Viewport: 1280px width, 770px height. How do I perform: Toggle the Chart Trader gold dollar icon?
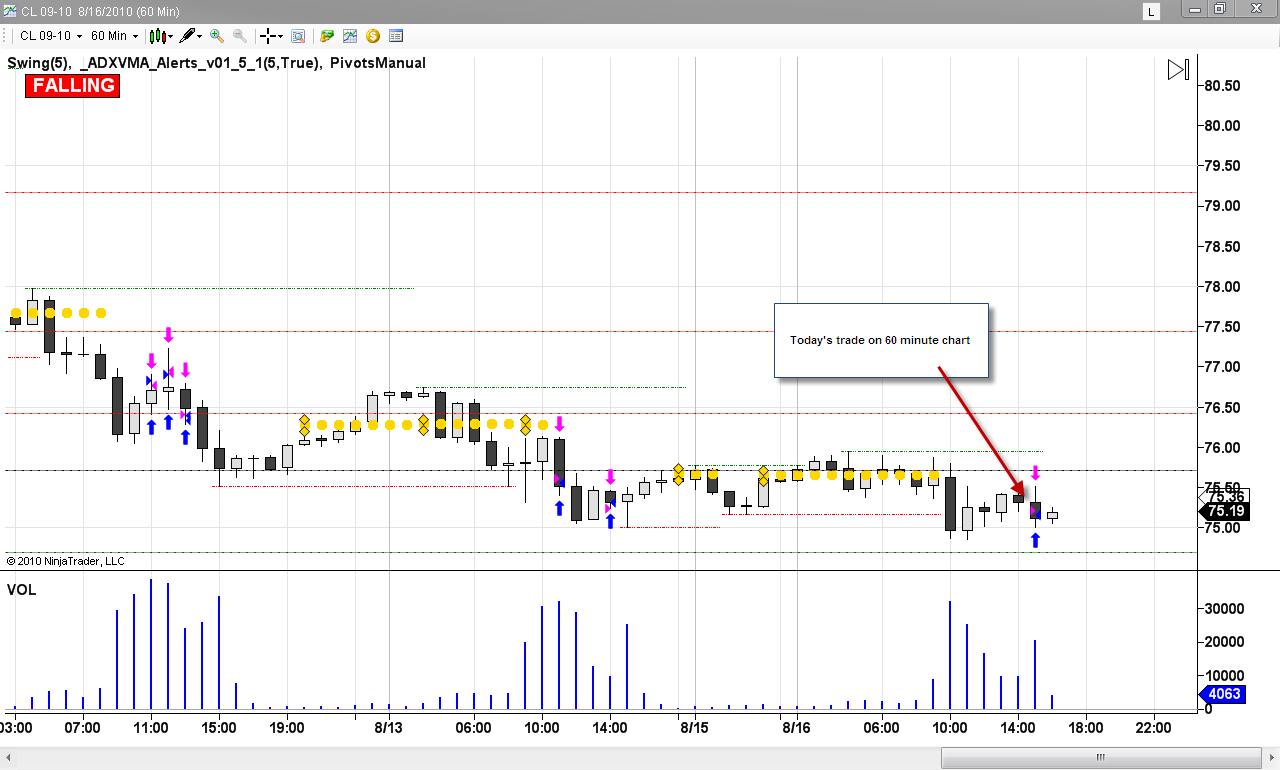click(x=373, y=36)
